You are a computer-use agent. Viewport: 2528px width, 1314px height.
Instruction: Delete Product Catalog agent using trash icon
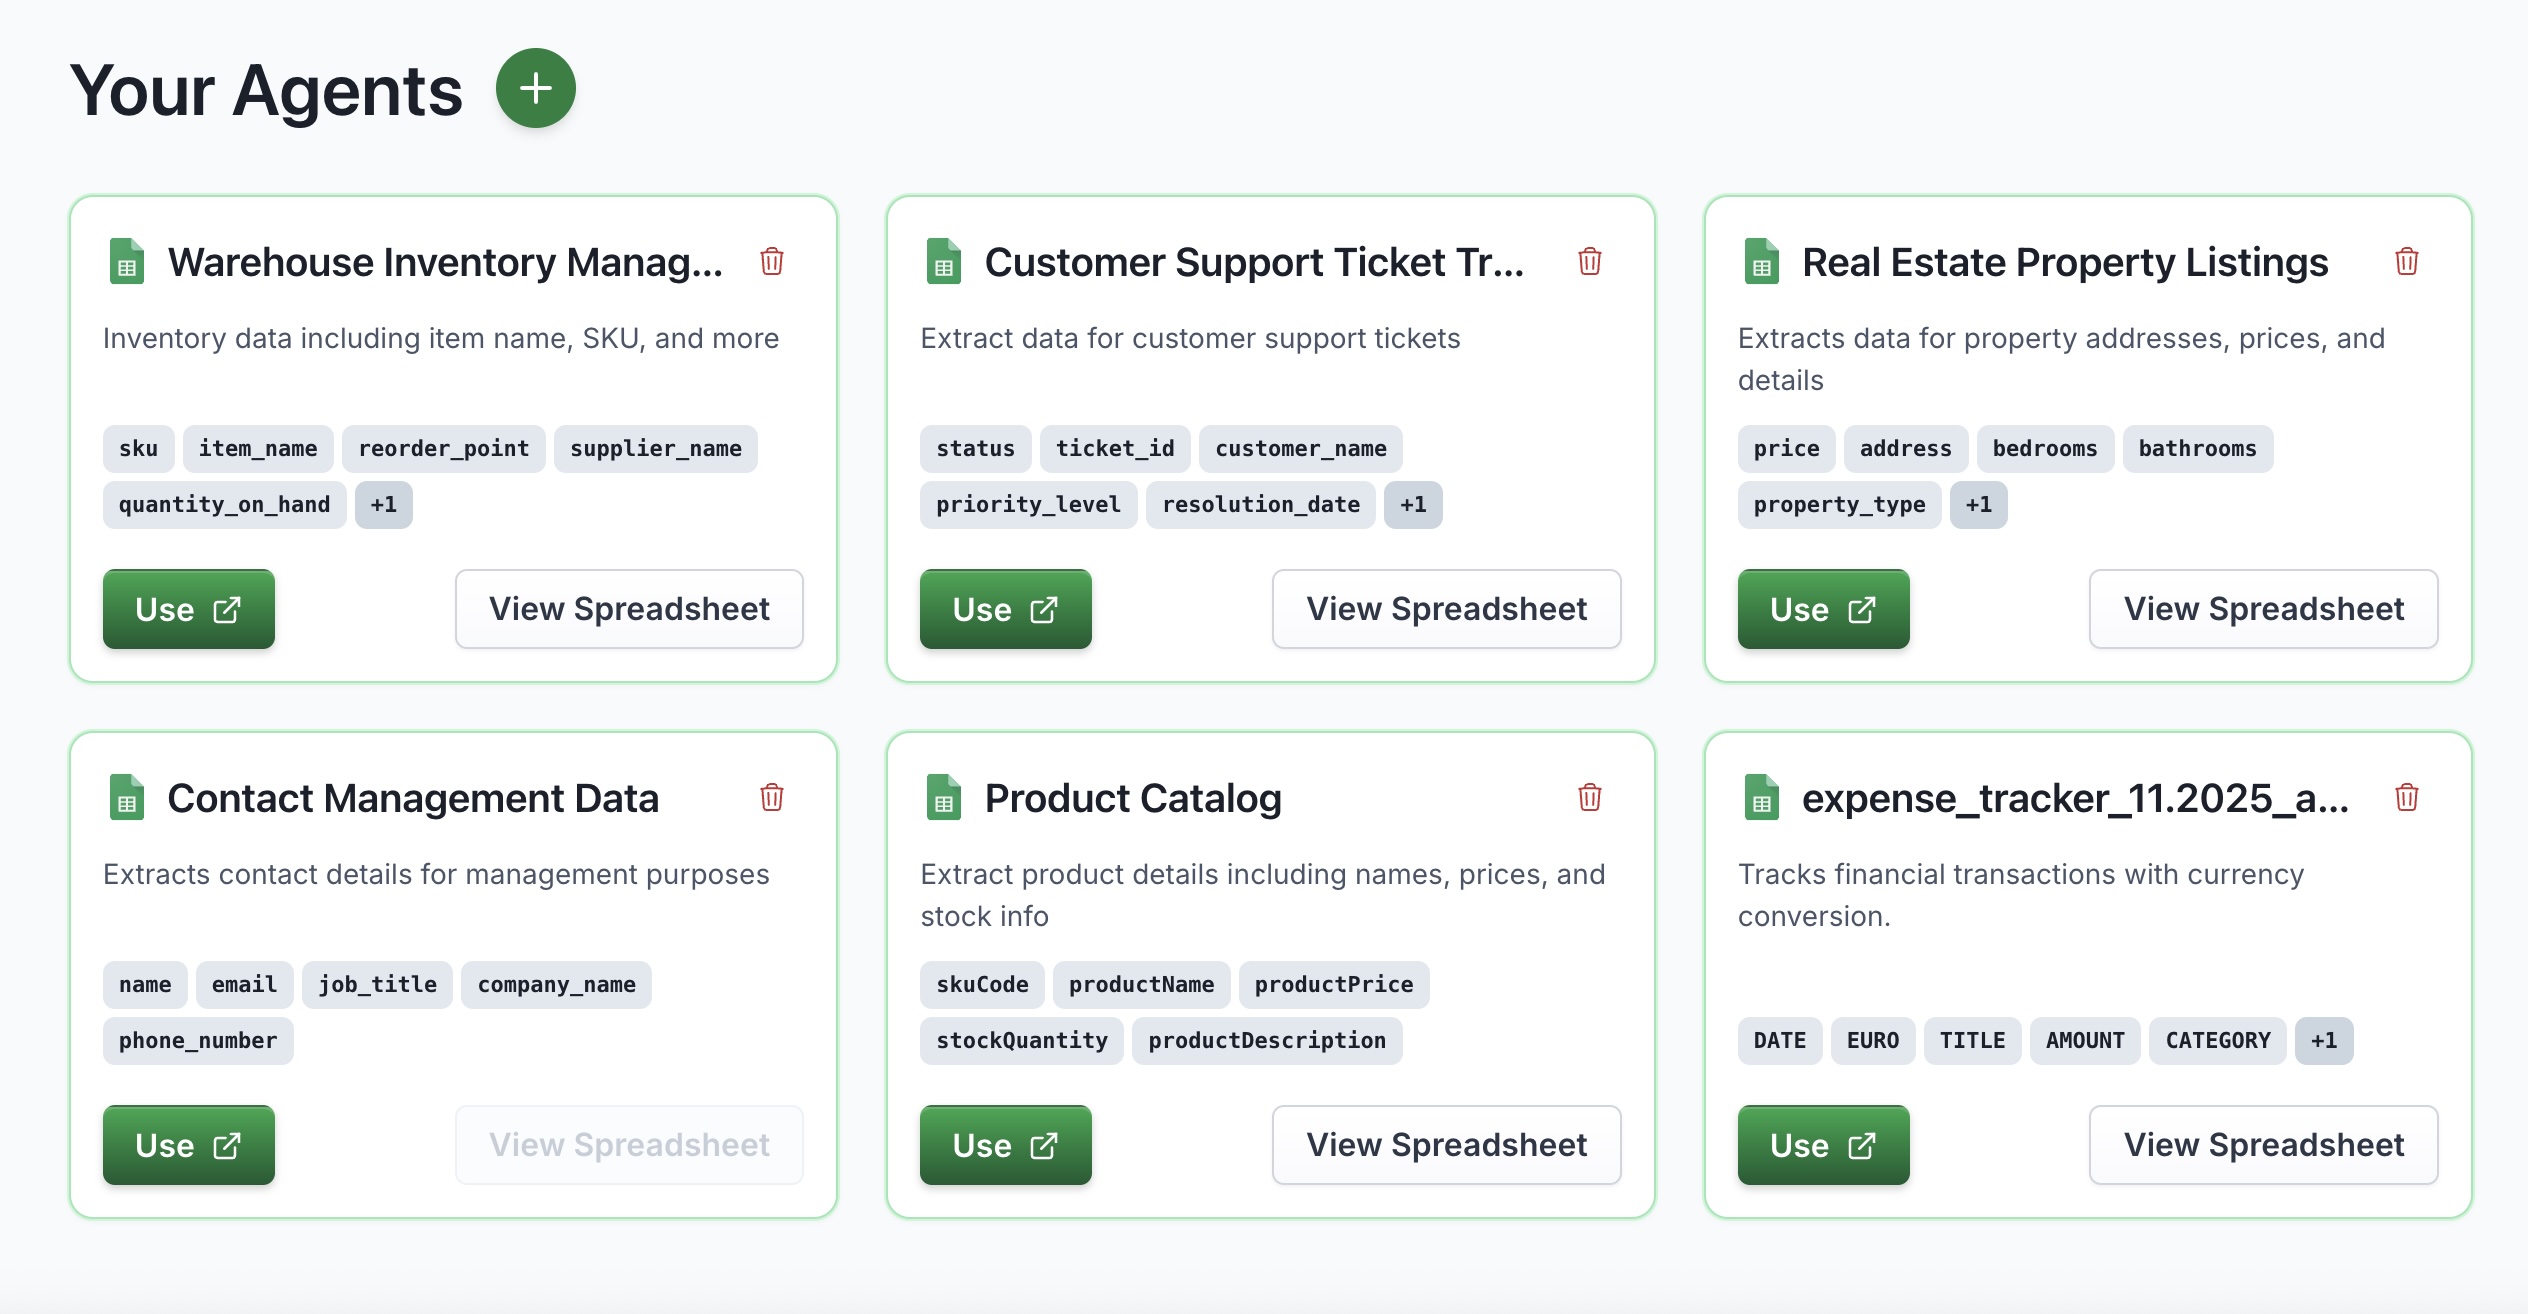pyautogui.click(x=1590, y=798)
